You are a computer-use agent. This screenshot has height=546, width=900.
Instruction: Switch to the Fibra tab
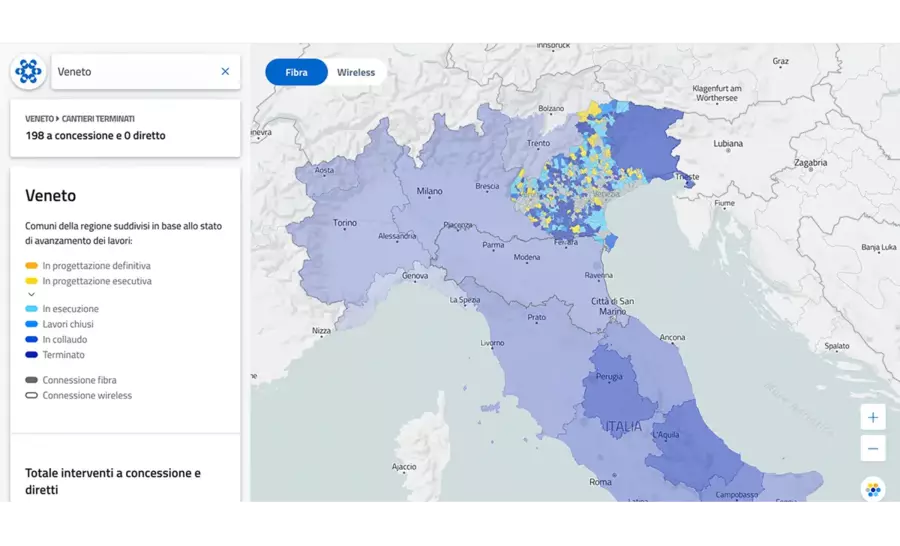296,72
